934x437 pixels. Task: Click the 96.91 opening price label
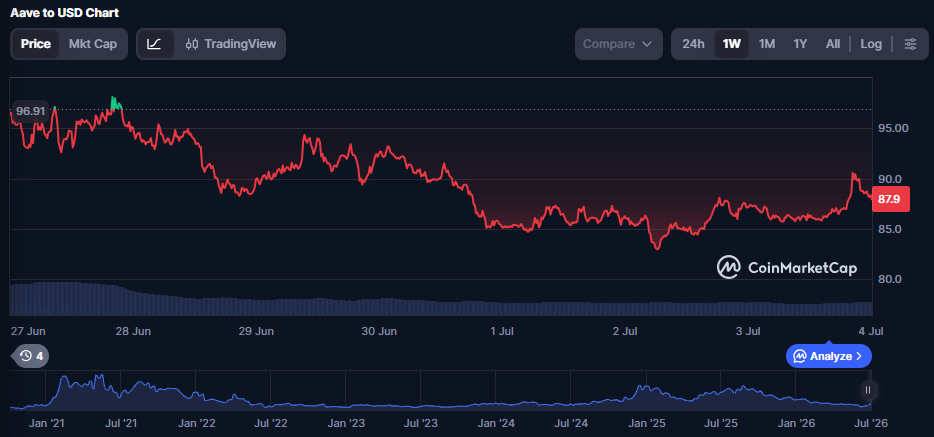coord(30,111)
